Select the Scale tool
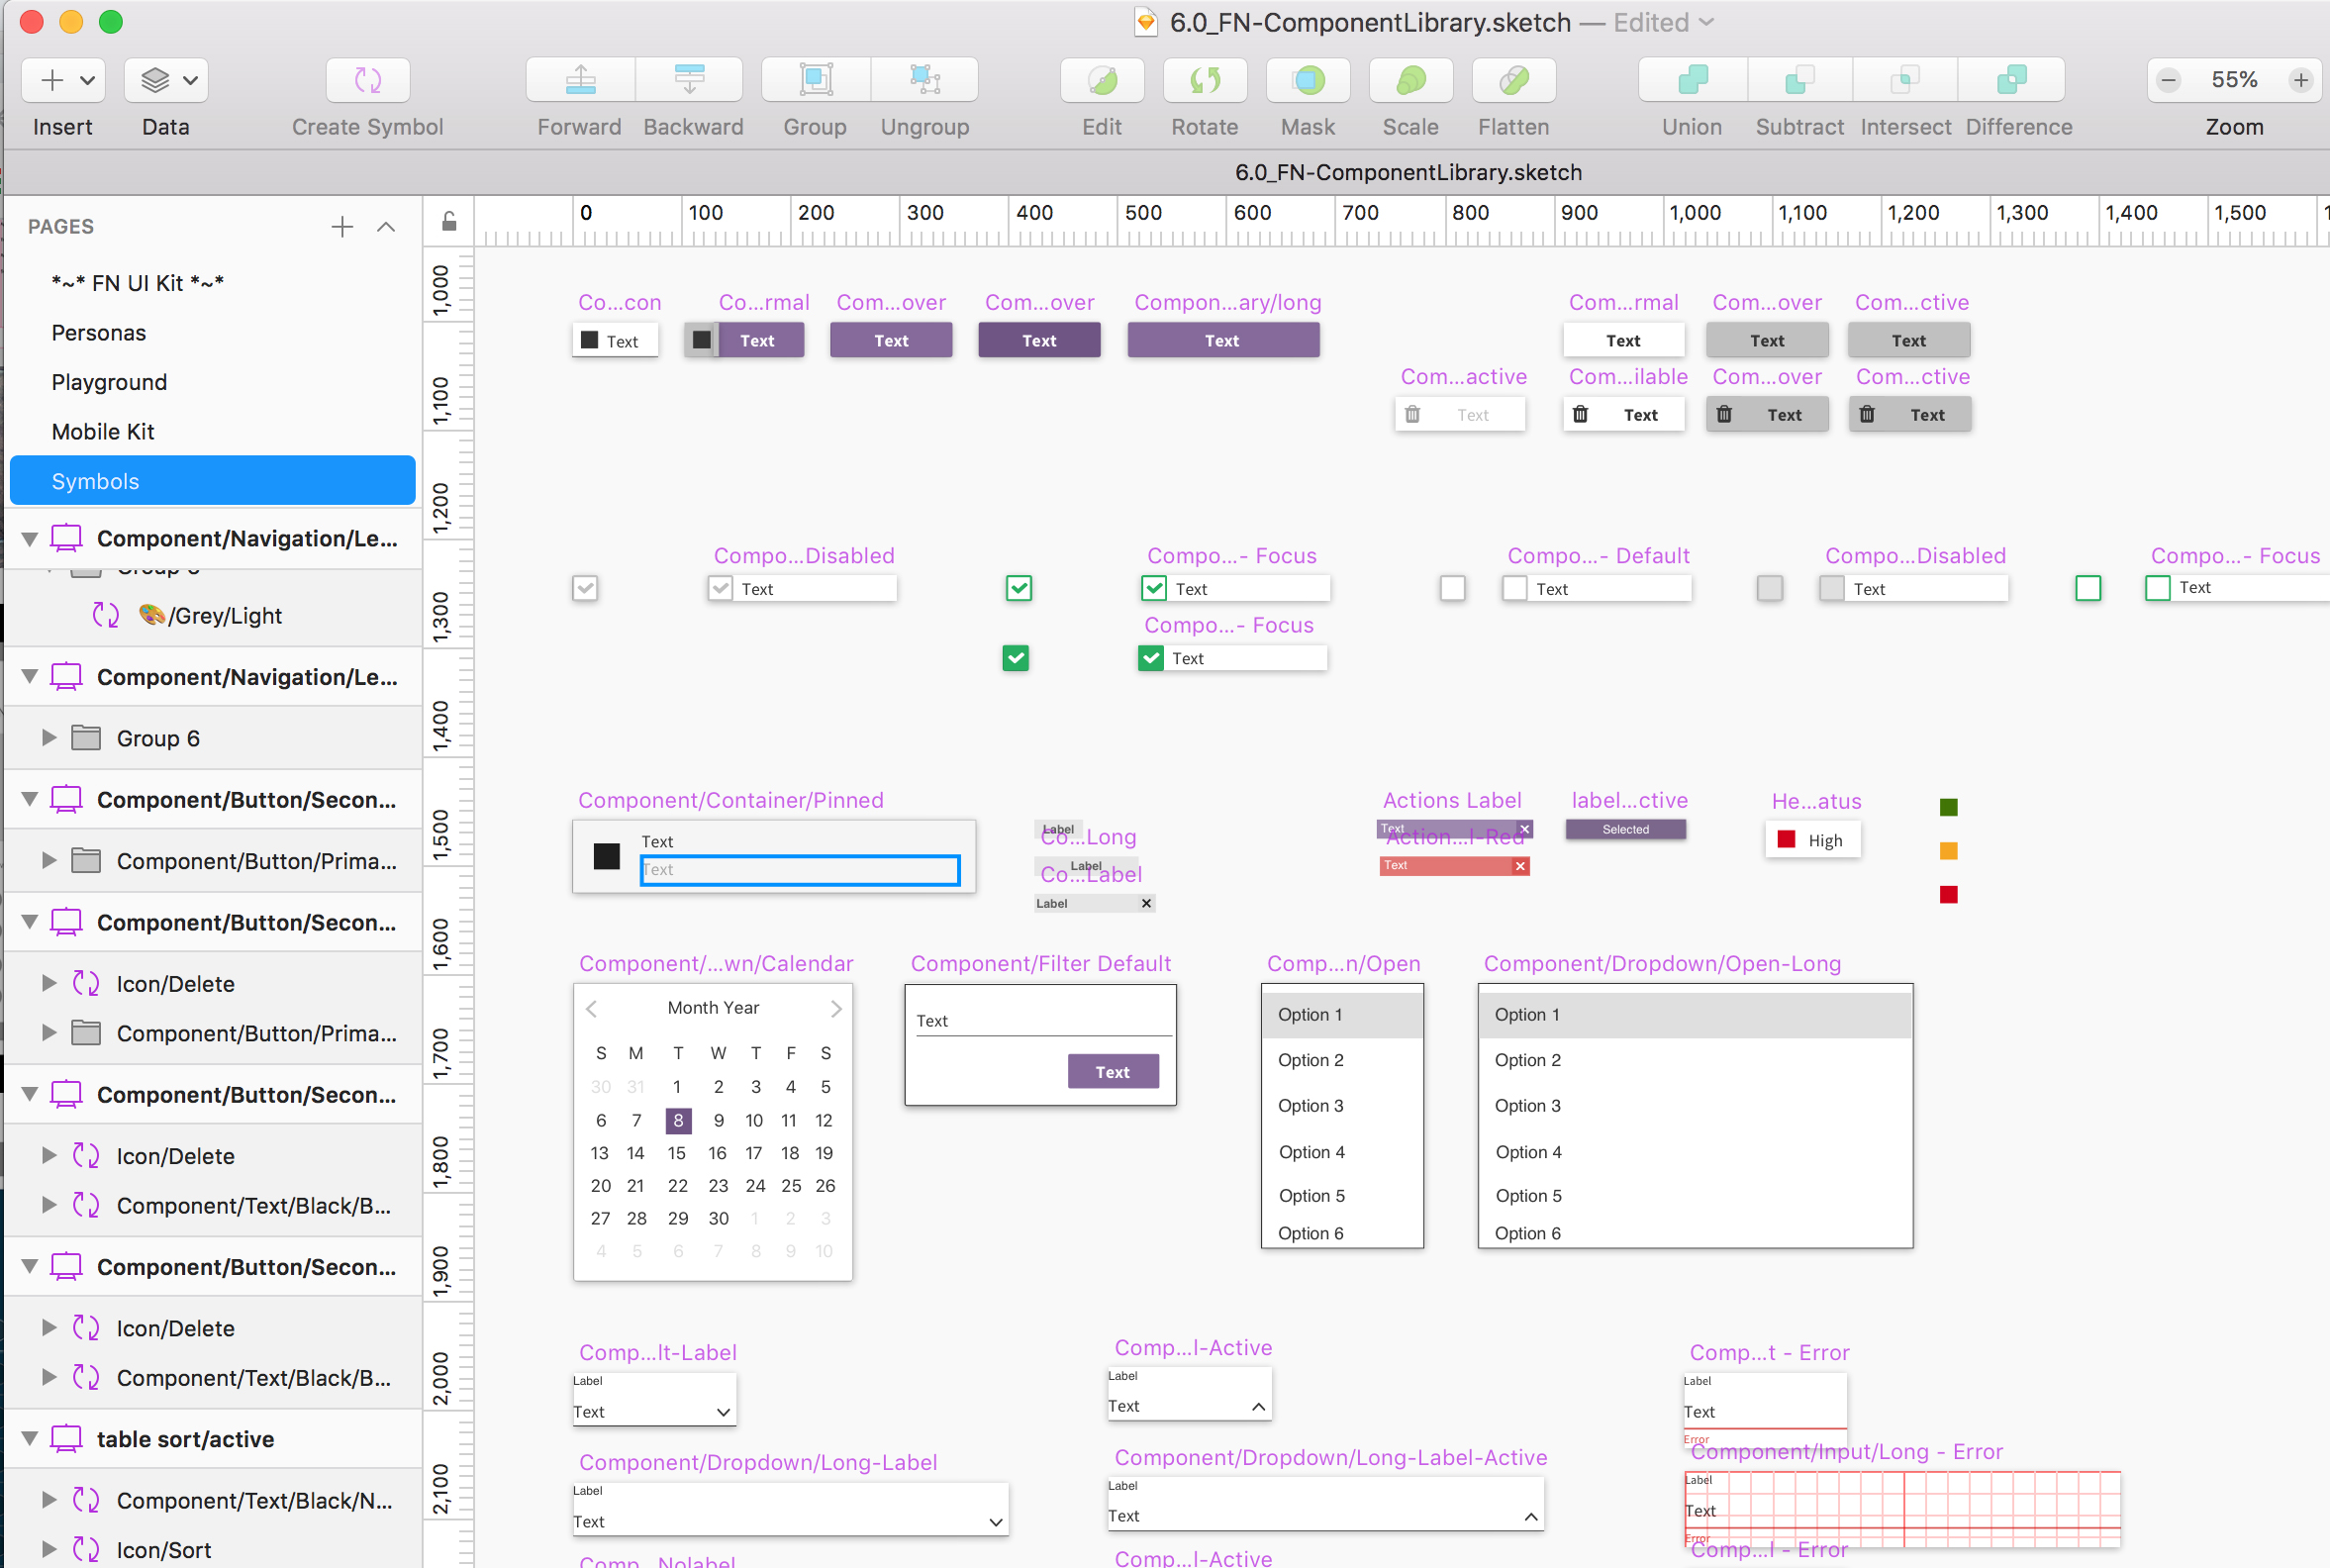 pyautogui.click(x=1411, y=80)
